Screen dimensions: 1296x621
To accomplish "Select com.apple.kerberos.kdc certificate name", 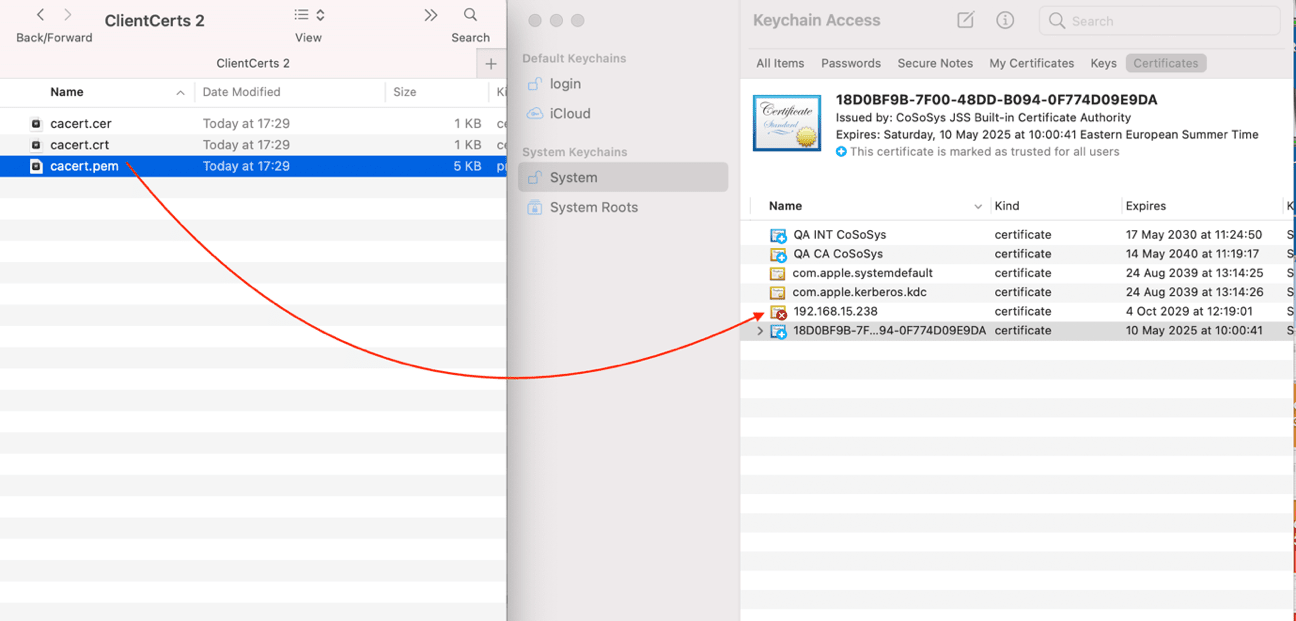I will 862,292.
